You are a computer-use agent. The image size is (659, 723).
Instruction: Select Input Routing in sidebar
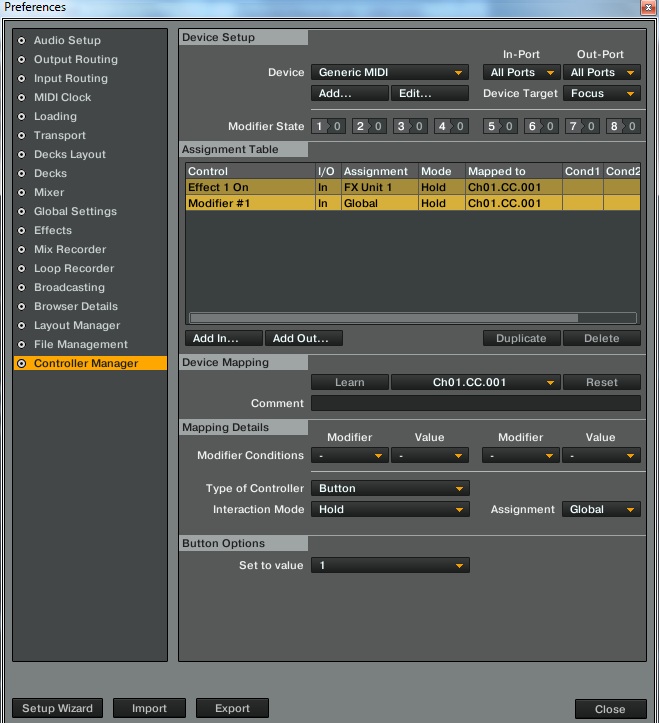pyautogui.click(x=71, y=78)
